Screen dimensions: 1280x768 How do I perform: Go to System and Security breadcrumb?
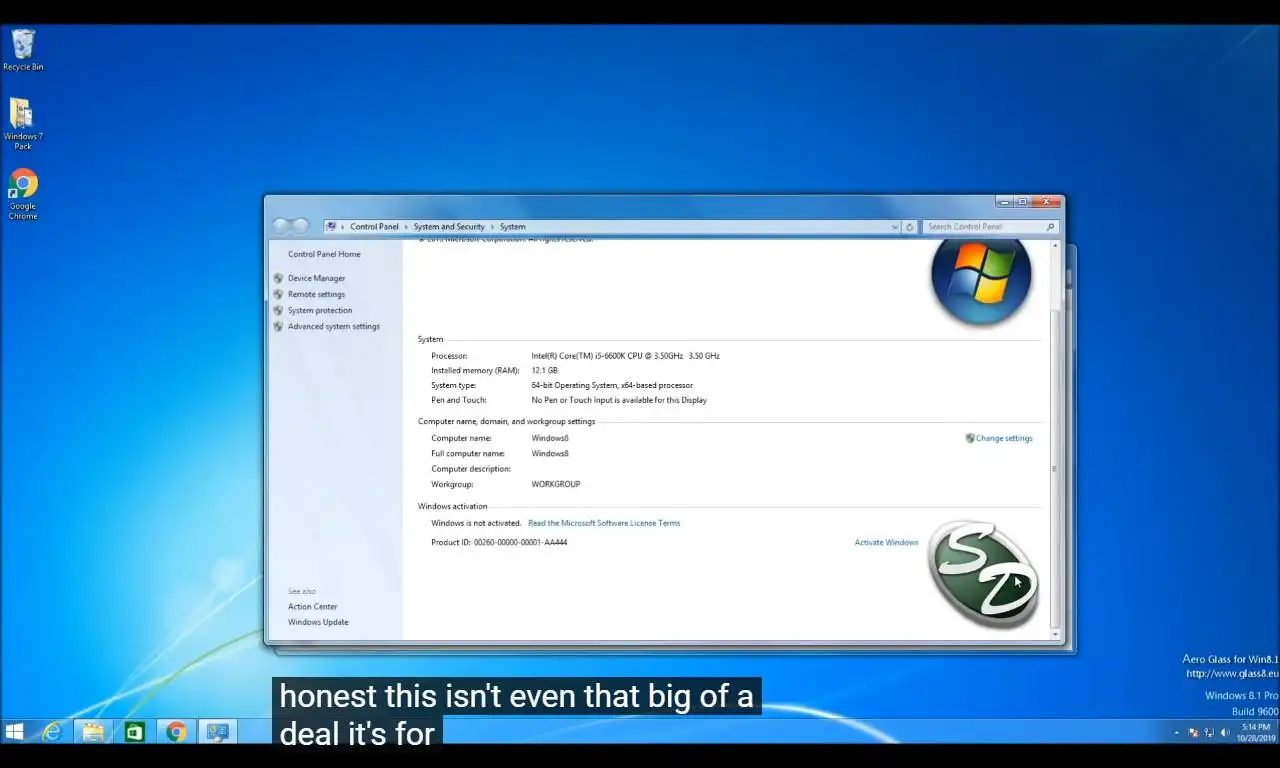coord(449,227)
